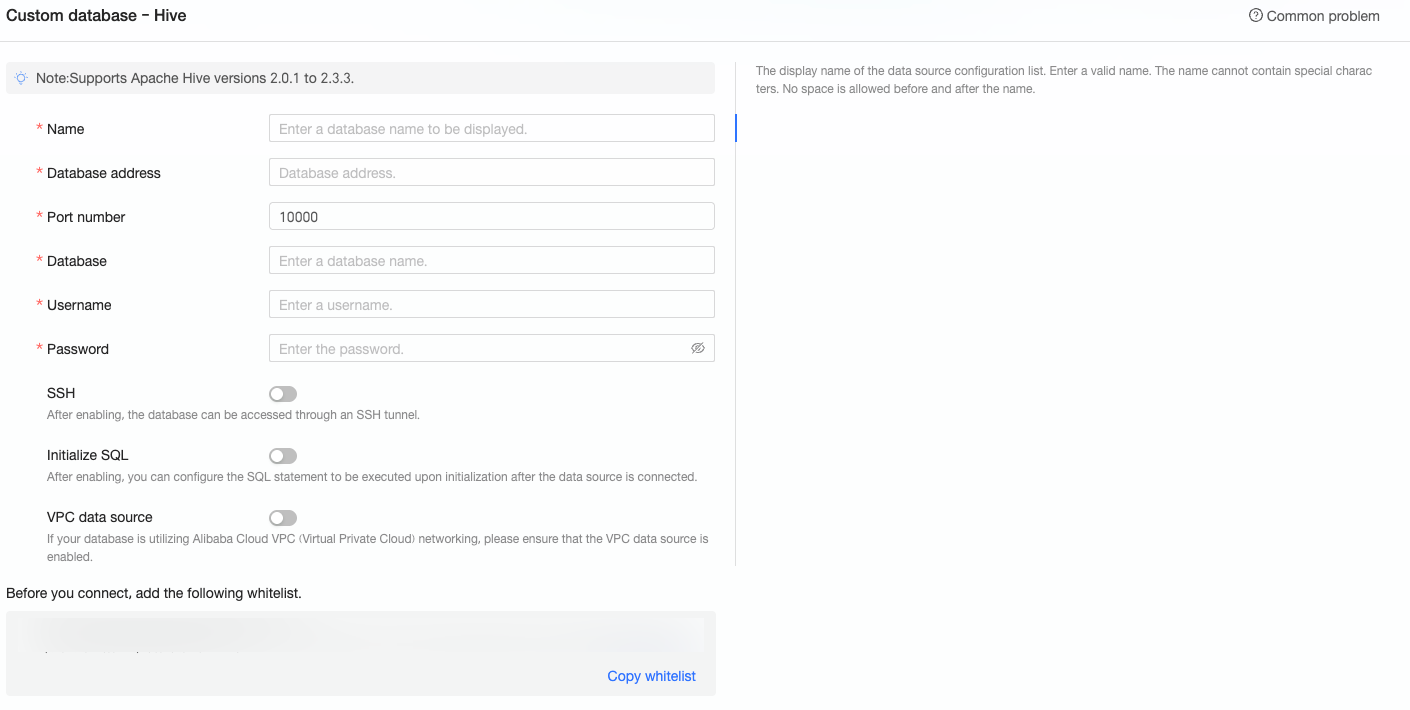1410x710 pixels.
Task: Click the Port number label
Action: [x=86, y=217]
